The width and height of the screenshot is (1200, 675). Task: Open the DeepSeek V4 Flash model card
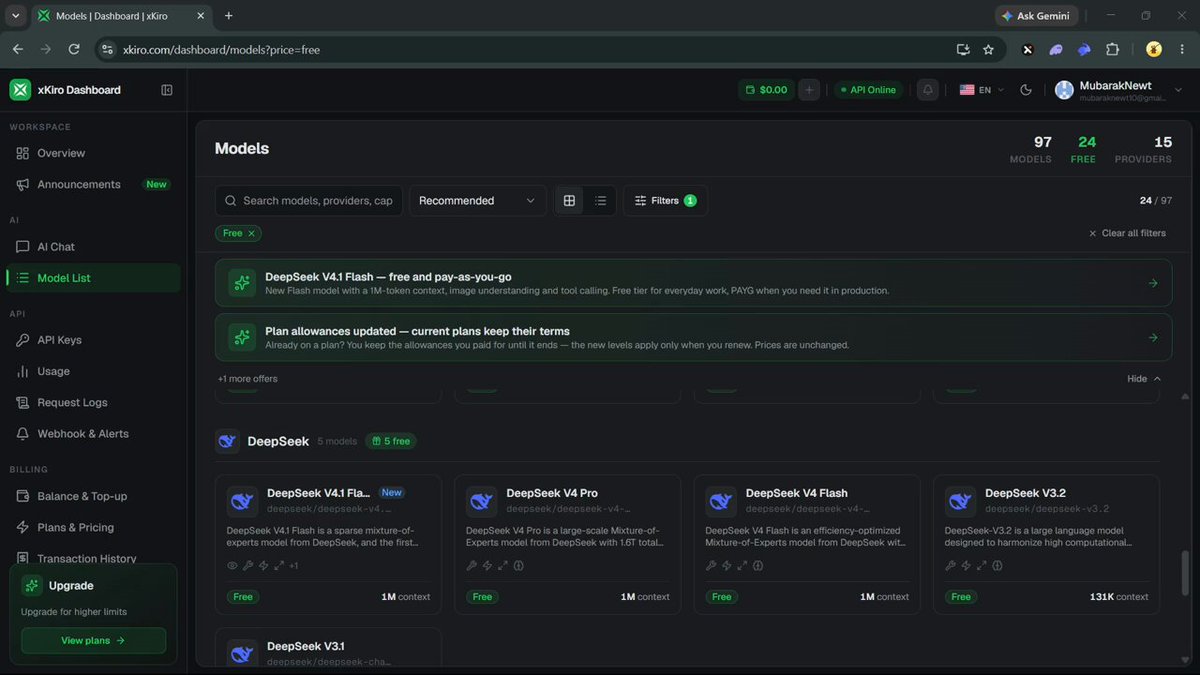pyautogui.click(x=807, y=544)
